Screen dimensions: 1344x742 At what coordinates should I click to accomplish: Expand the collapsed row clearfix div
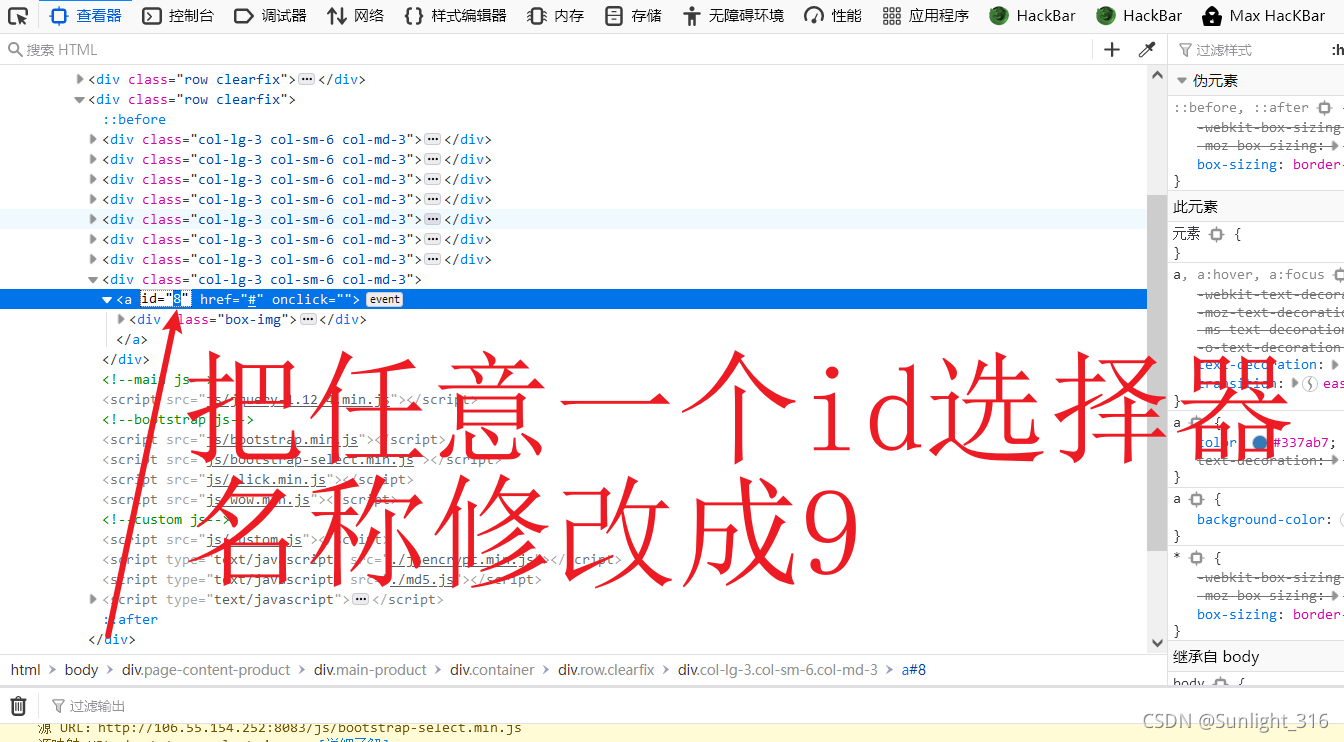(x=80, y=79)
